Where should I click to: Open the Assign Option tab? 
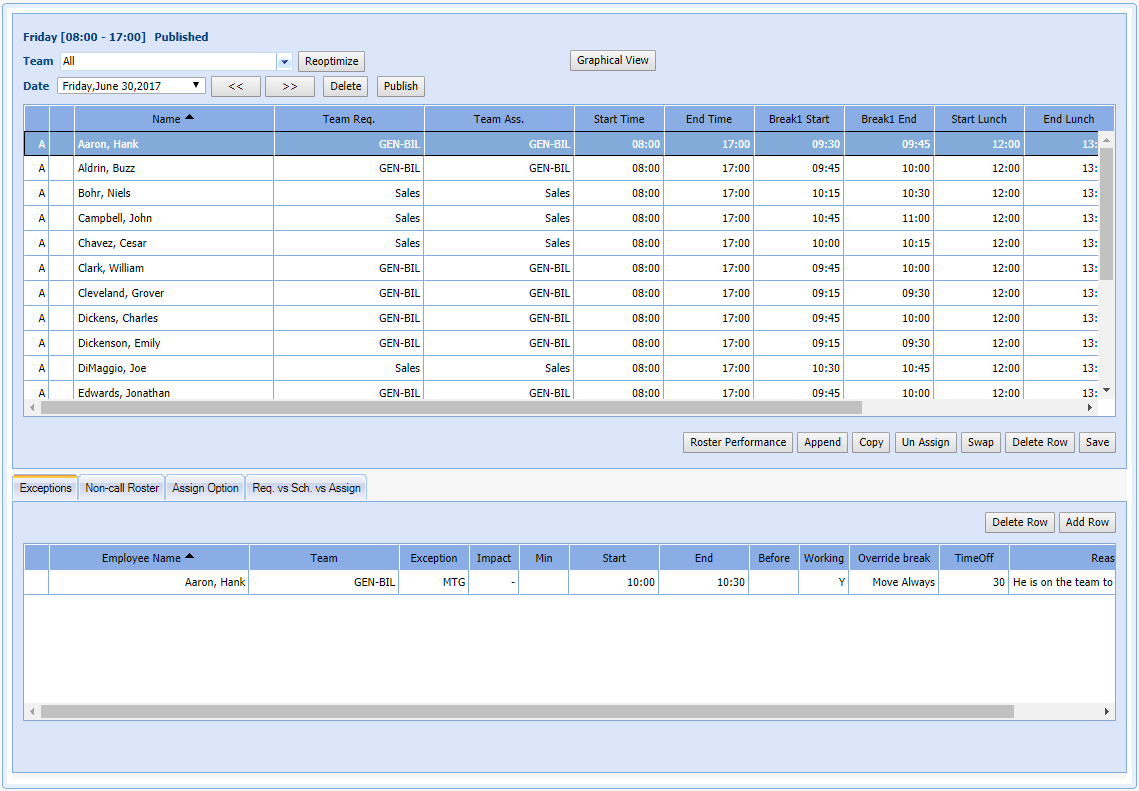pos(205,488)
